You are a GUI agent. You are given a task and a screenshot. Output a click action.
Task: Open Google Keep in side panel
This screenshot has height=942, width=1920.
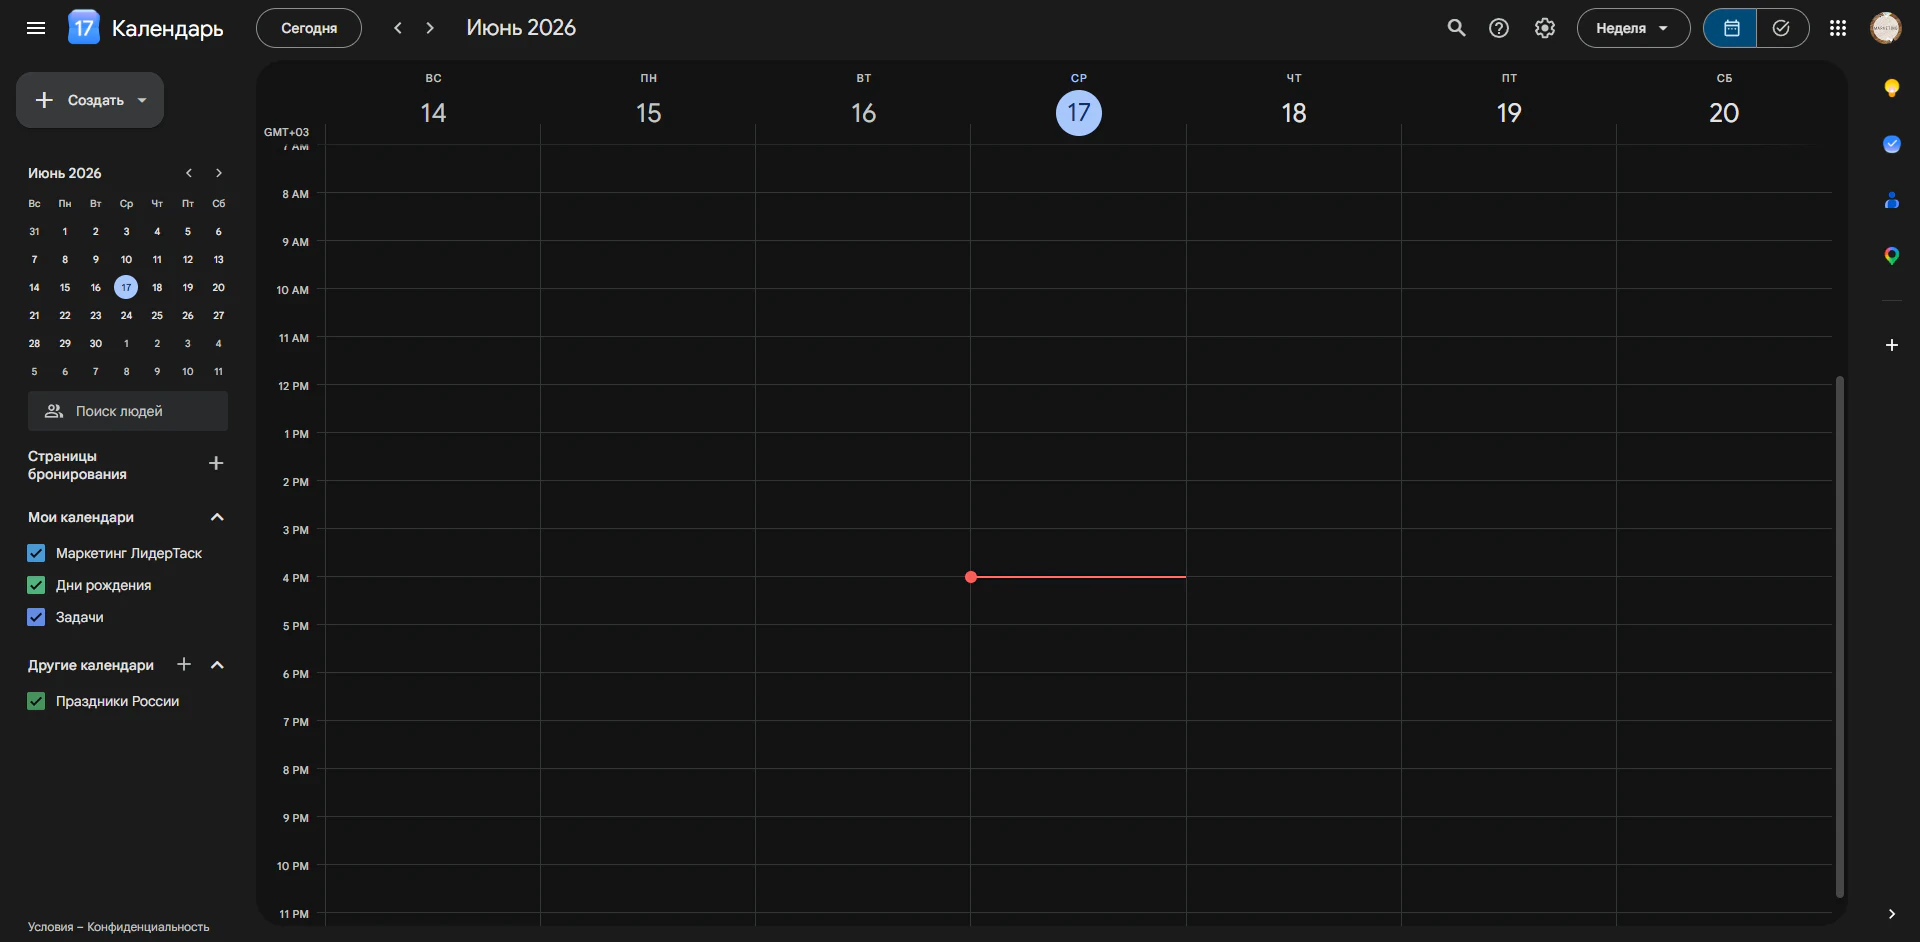click(x=1891, y=88)
